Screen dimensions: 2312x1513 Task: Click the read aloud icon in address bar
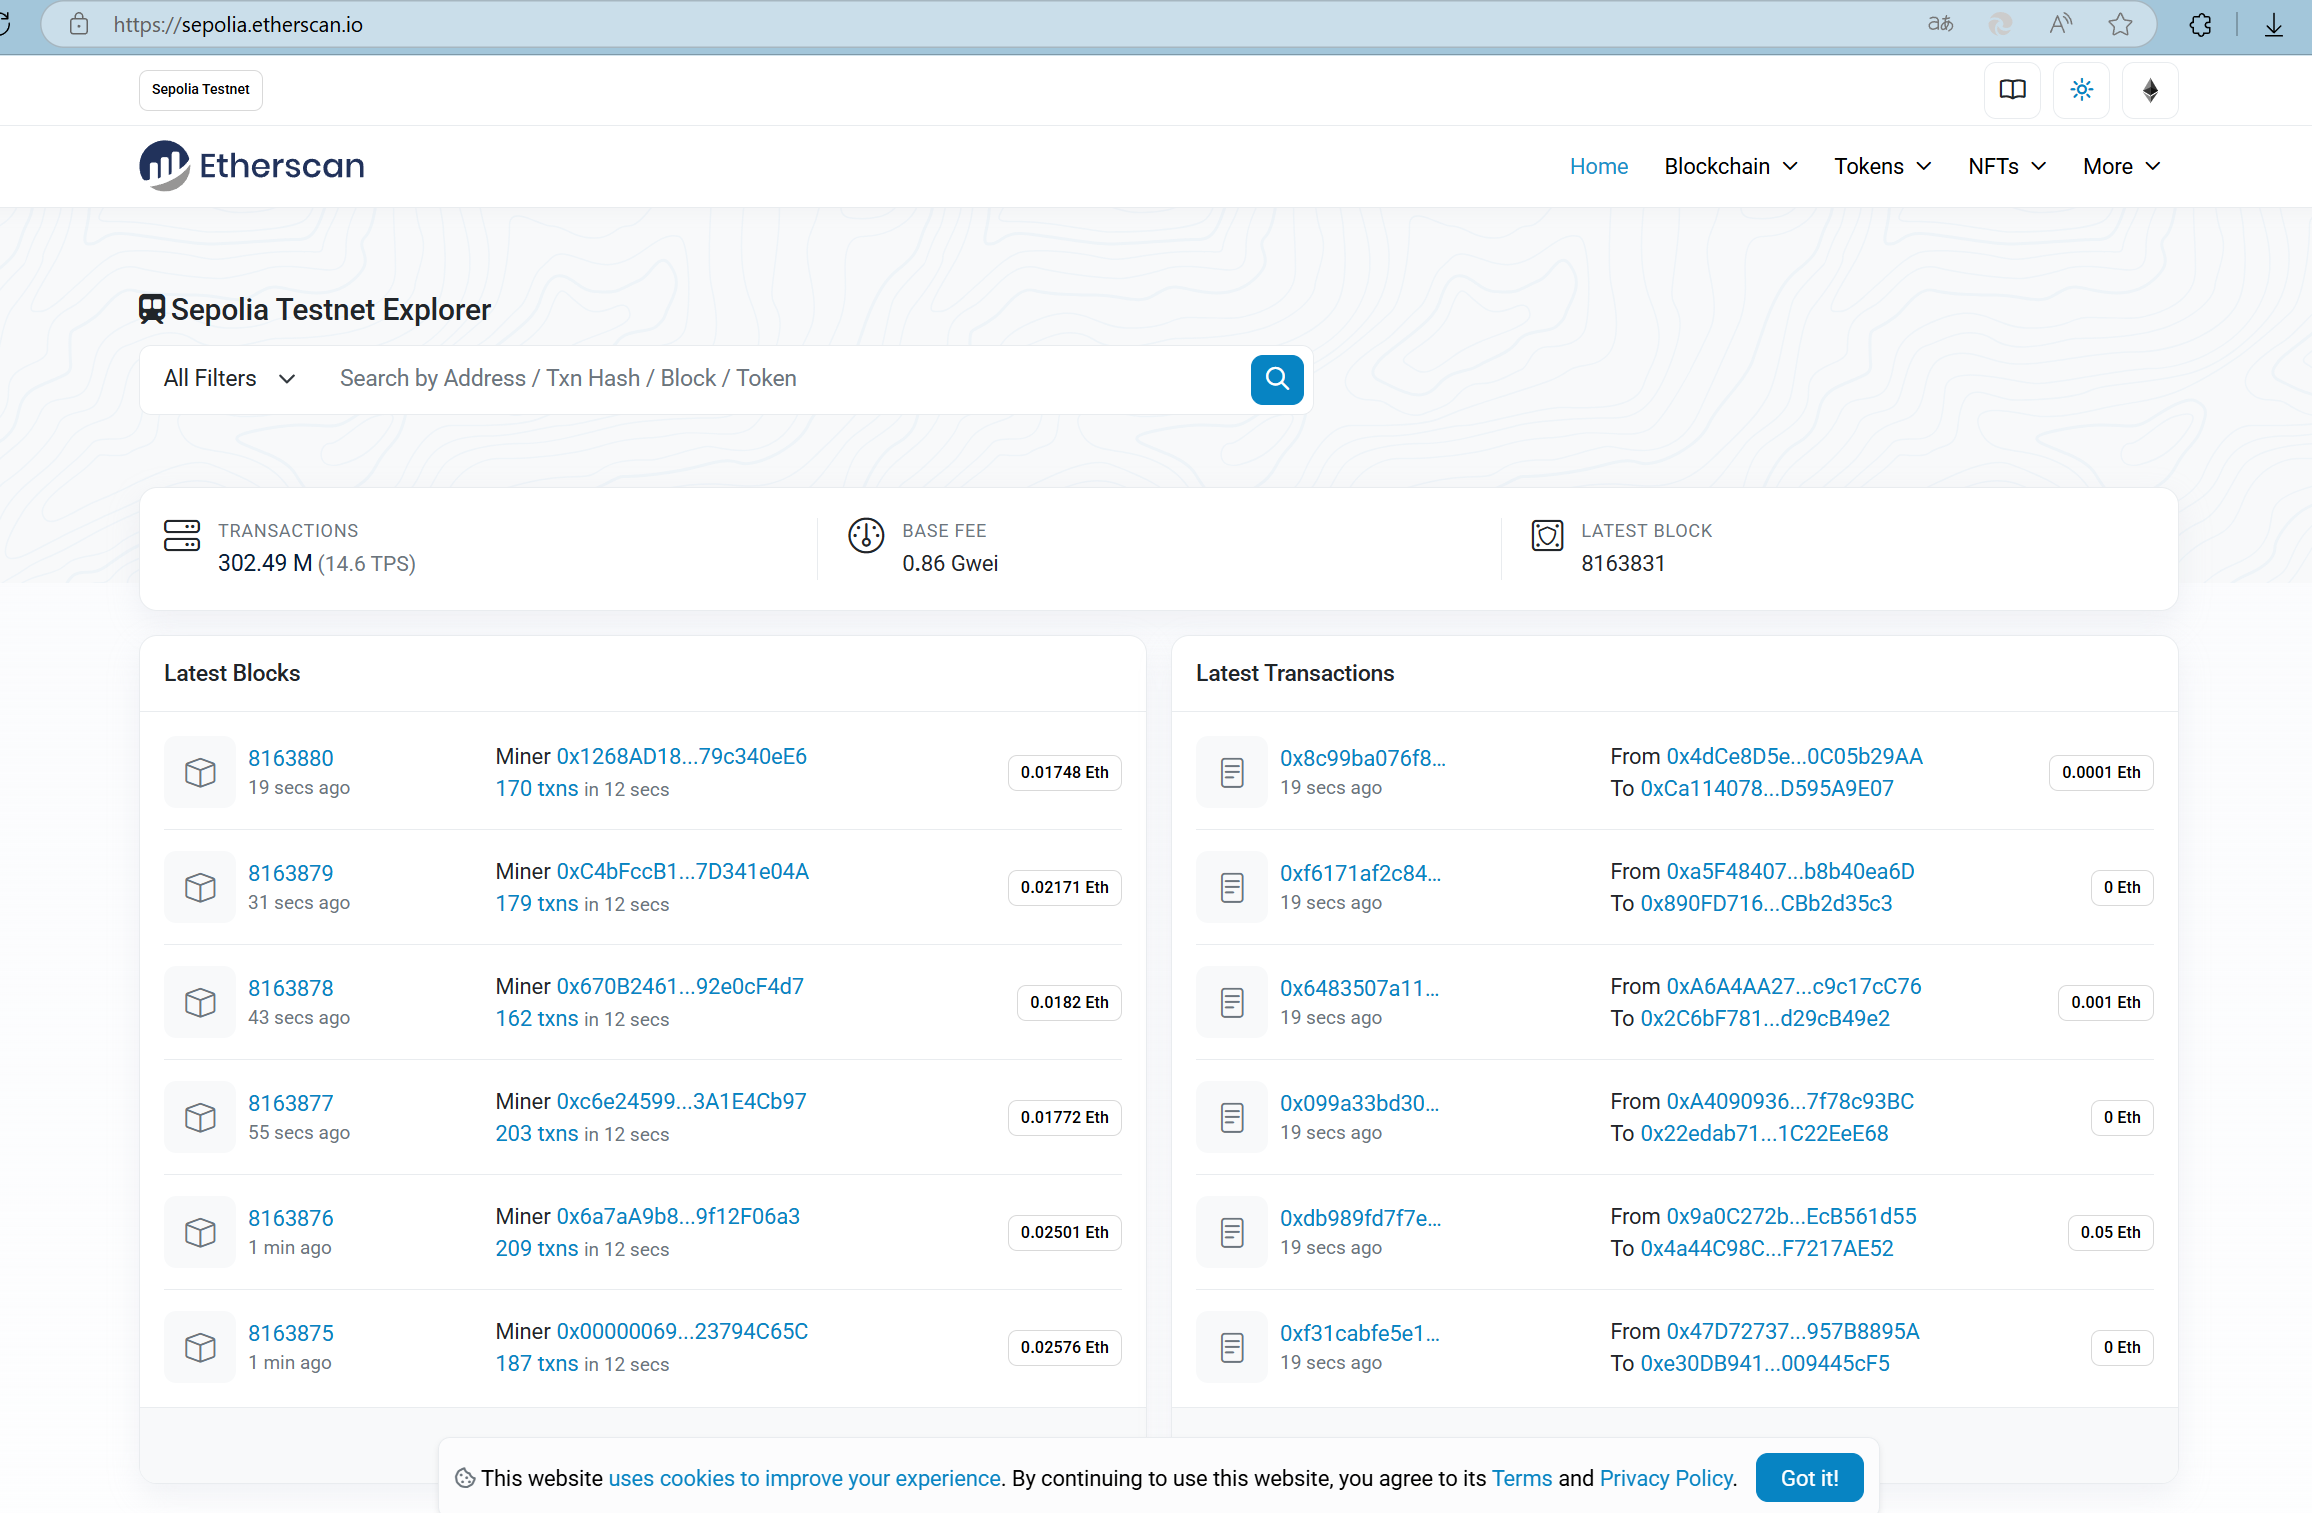pos(2060,24)
